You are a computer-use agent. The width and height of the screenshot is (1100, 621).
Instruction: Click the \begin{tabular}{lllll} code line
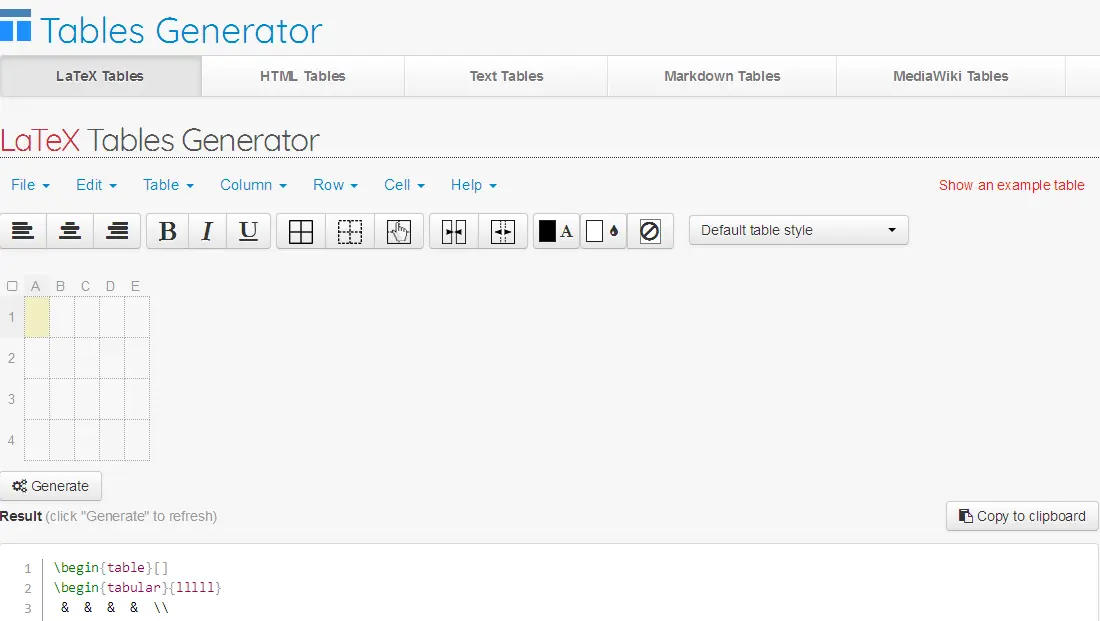[138, 587]
